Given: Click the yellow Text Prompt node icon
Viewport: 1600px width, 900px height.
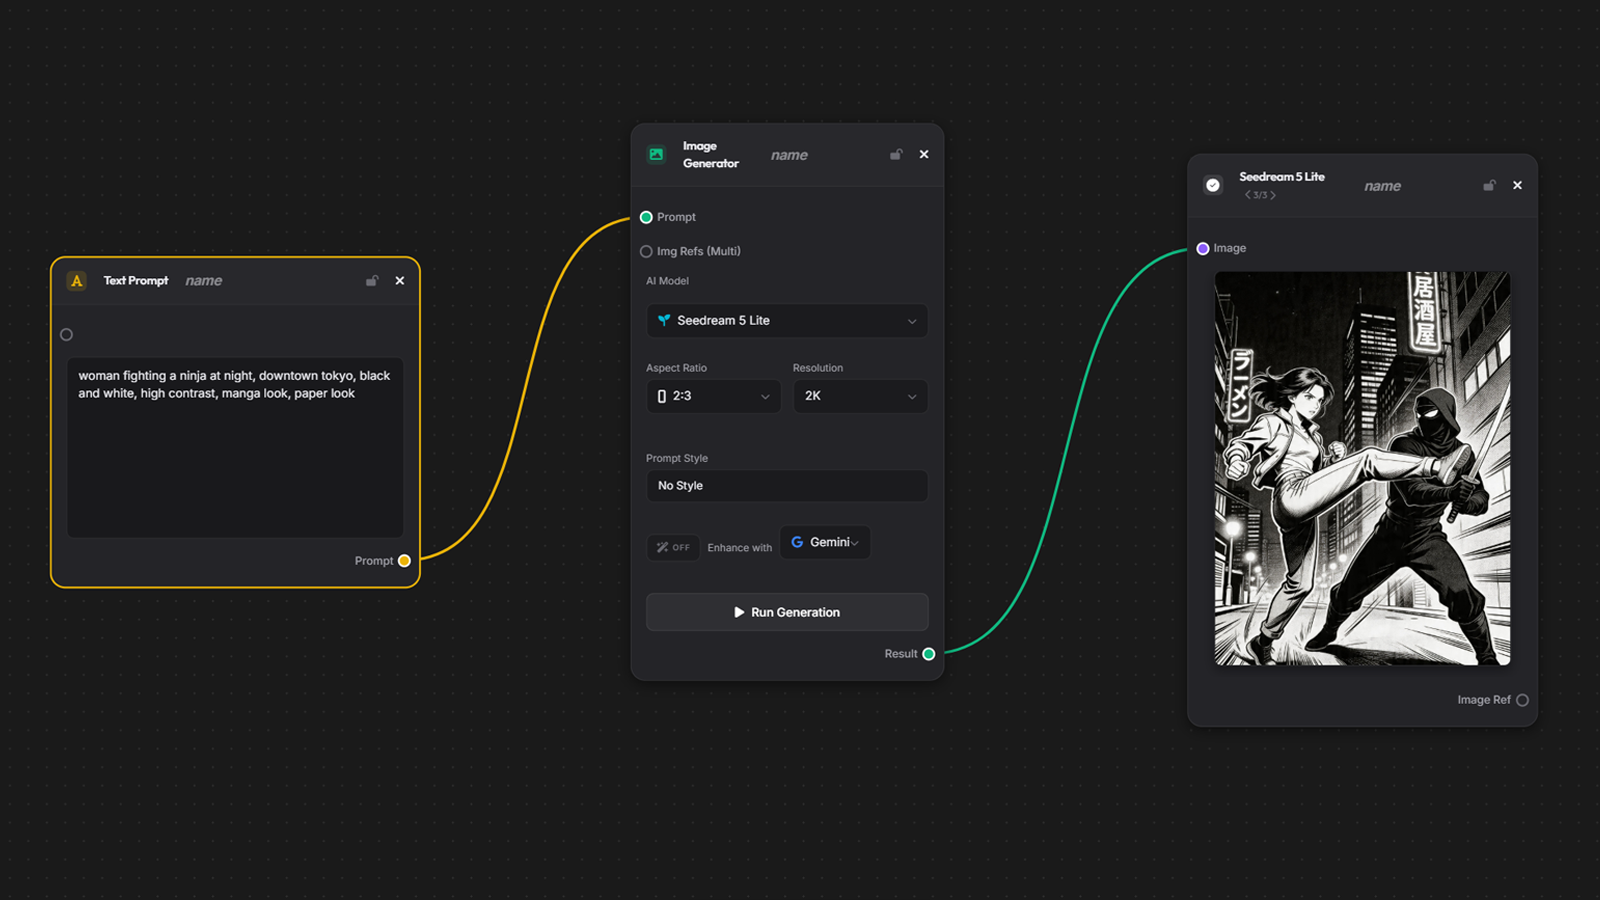Looking at the screenshot, I should click(77, 281).
